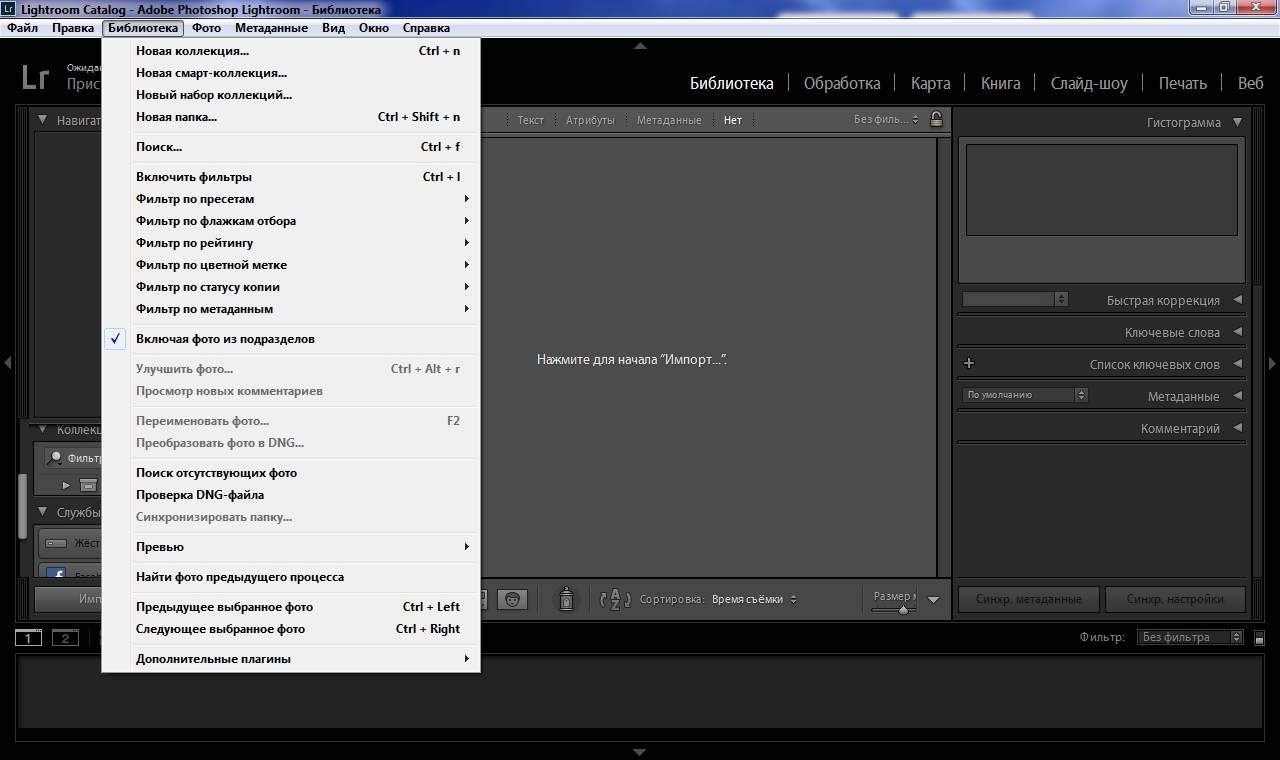
Task: Hide the top module bar with the arrow
Action: [640, 45]
